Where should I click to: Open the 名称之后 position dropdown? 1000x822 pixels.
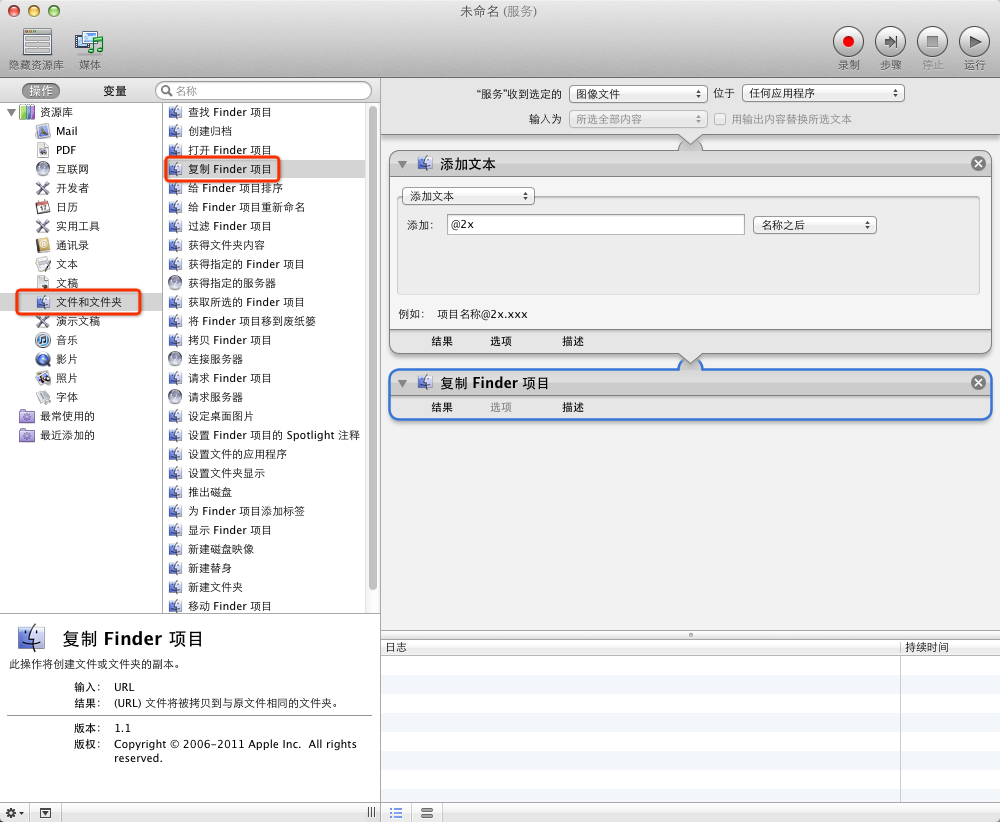coord(814,225)
